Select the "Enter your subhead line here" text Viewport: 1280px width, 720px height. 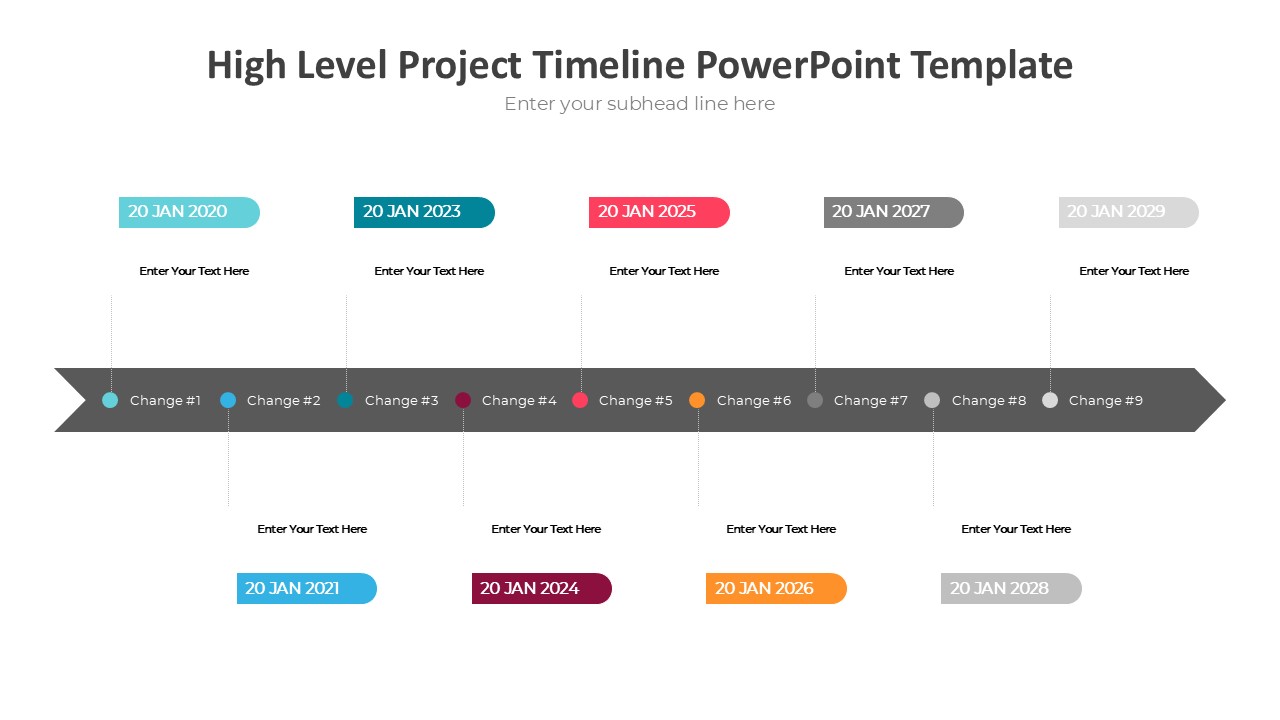point(640,104)
